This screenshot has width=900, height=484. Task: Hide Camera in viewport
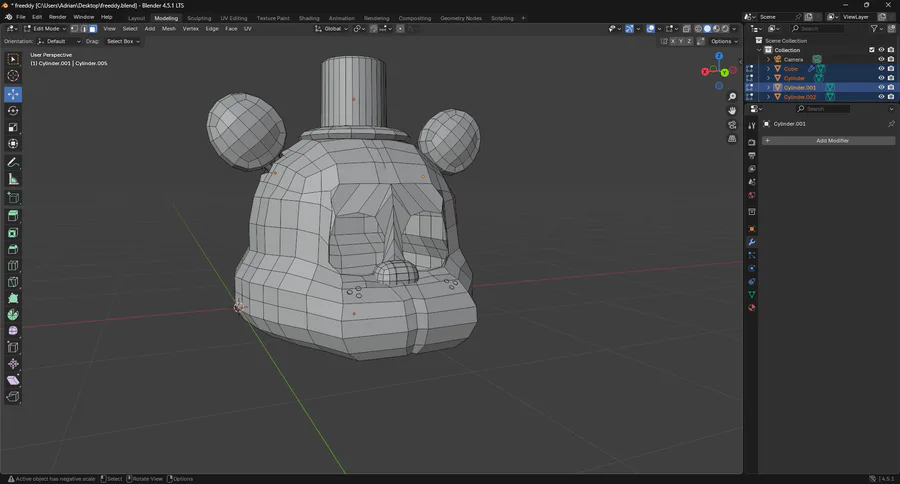point(881,59)
